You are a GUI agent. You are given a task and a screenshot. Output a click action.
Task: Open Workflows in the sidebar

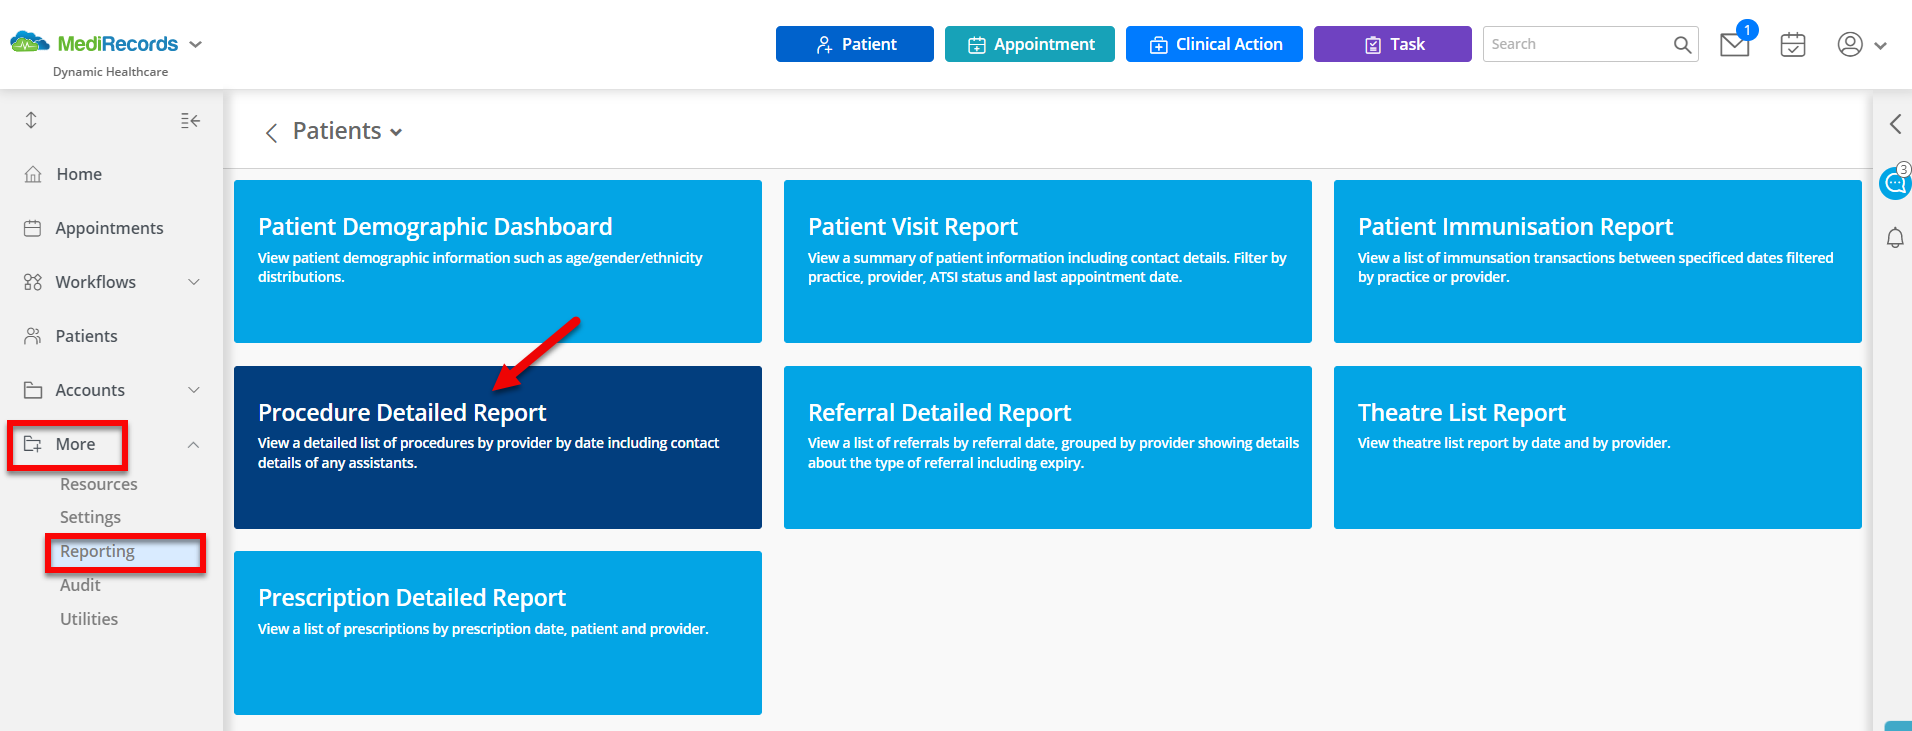[95, 282]
